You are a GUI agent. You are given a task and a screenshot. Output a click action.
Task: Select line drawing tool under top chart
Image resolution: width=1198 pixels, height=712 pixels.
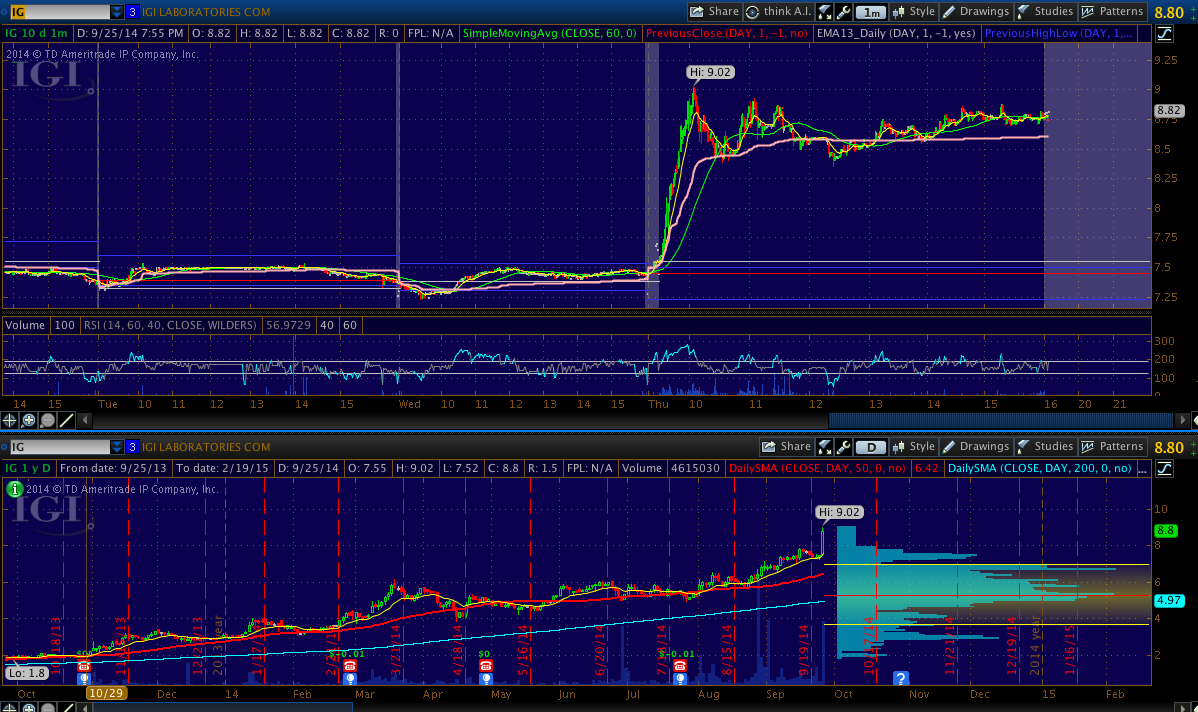pos(66,421)
